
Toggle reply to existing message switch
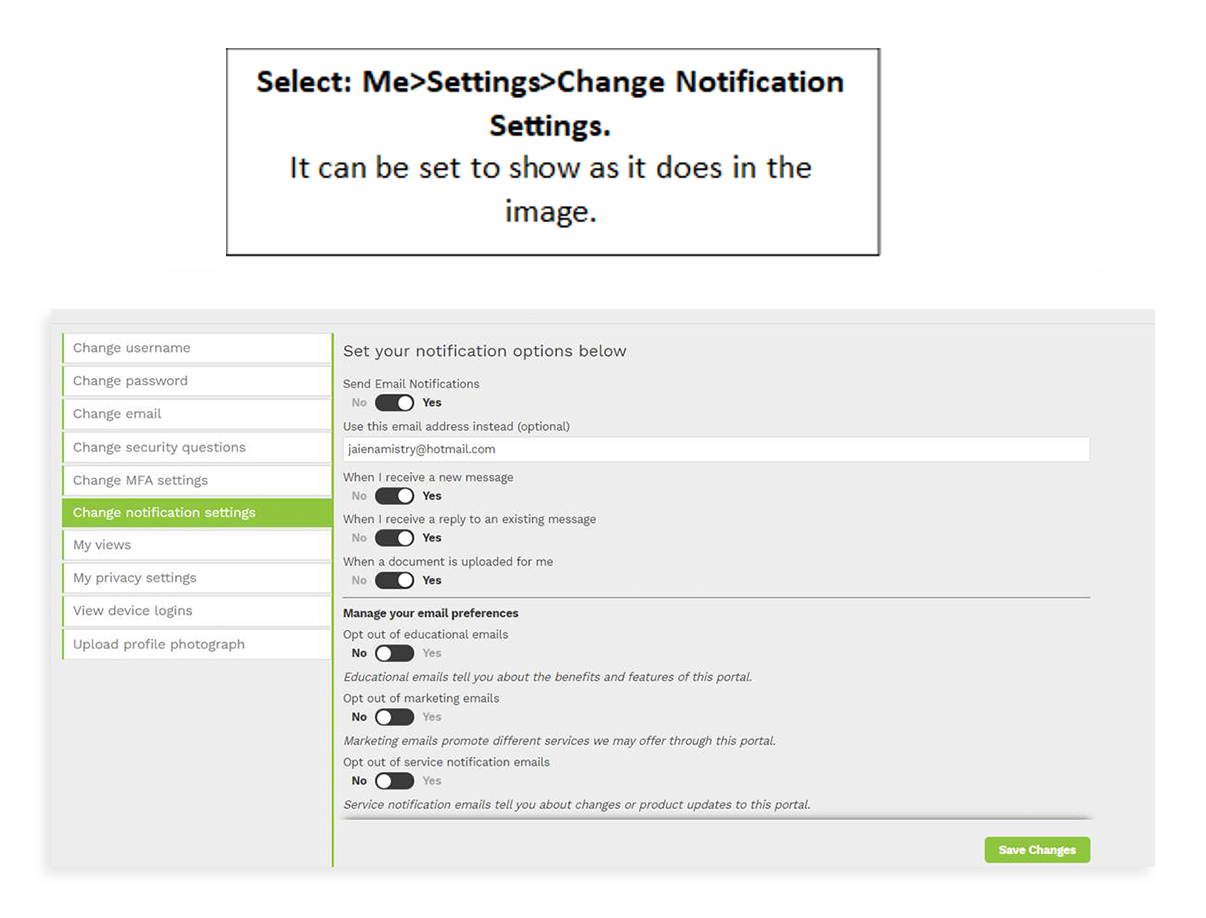pos(394,538)
